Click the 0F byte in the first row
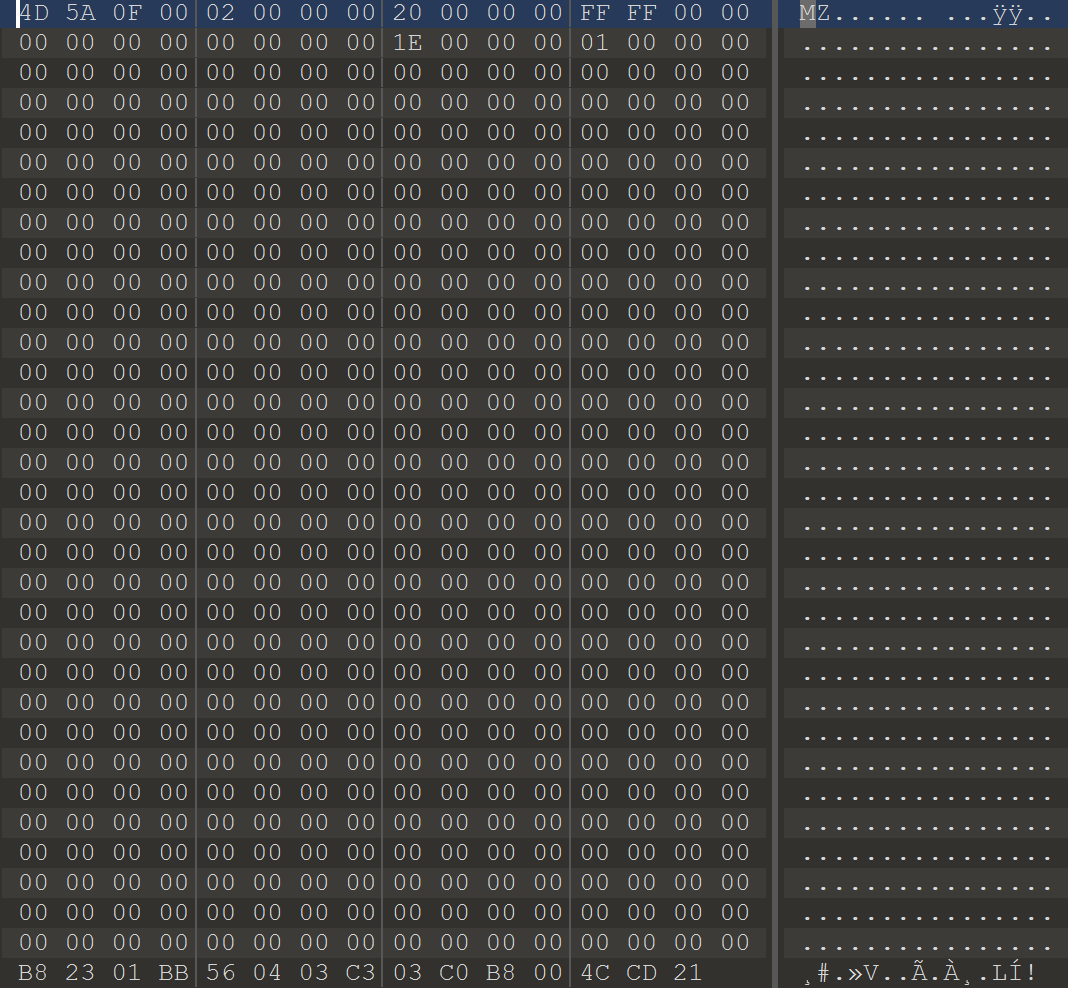 pyautogui.click(x=127, y=13)
